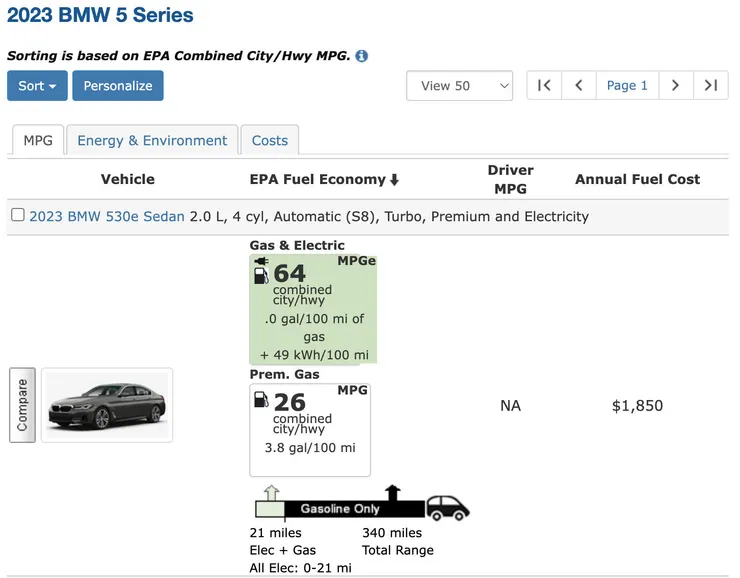The height and width of the screenshot is (578, 740).
Task: Click the fuel pump icon in MPGe box
Action: (261, 276)
